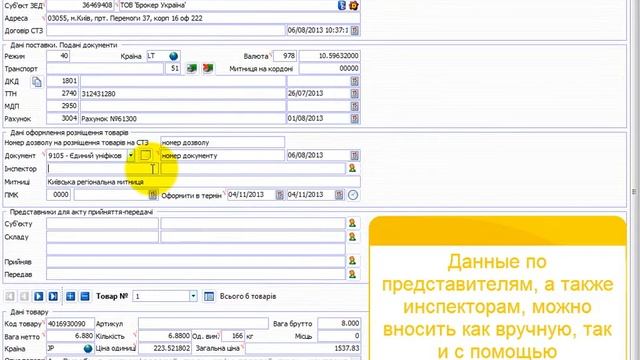Click the green transport icon next to 51
Screen dimensions: 640x360
(x=191, y=69)
